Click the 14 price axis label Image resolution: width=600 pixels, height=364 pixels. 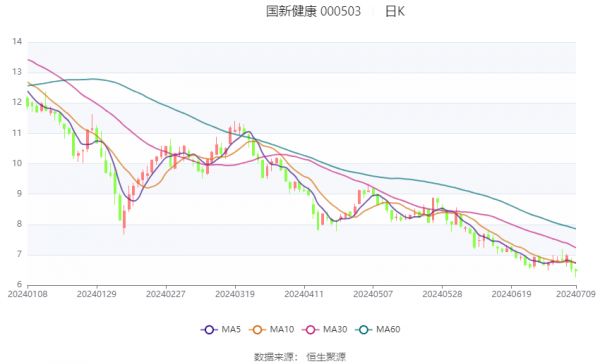coord(17,41)
